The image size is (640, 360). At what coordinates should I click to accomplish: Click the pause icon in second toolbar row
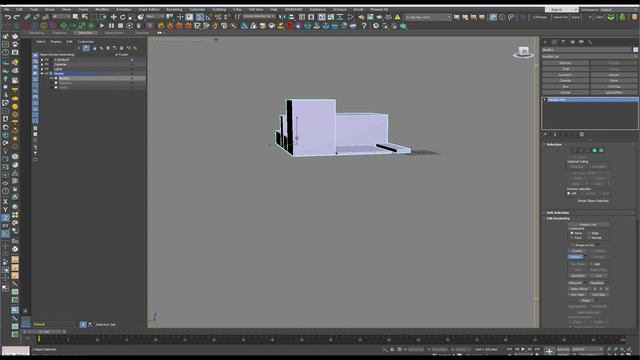coord(111,26)
